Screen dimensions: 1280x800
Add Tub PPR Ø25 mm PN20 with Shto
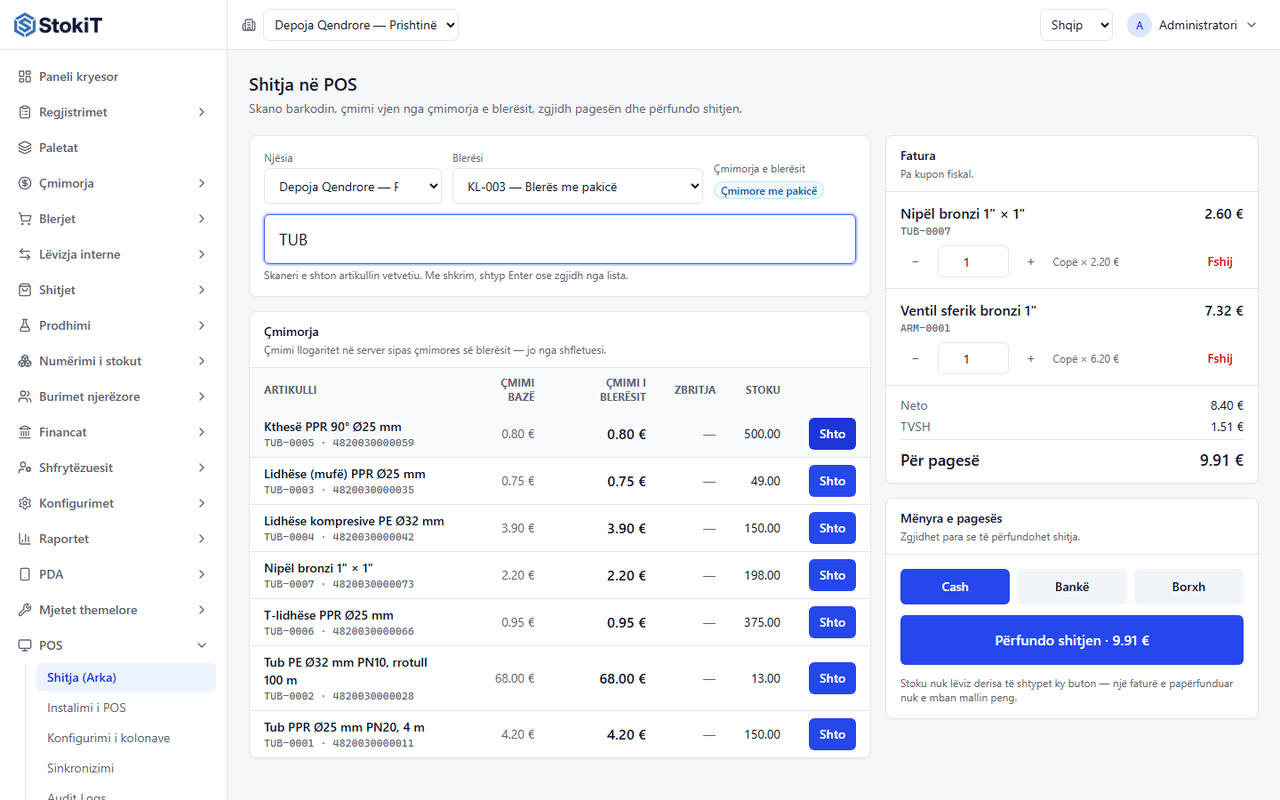coord(832,734)
